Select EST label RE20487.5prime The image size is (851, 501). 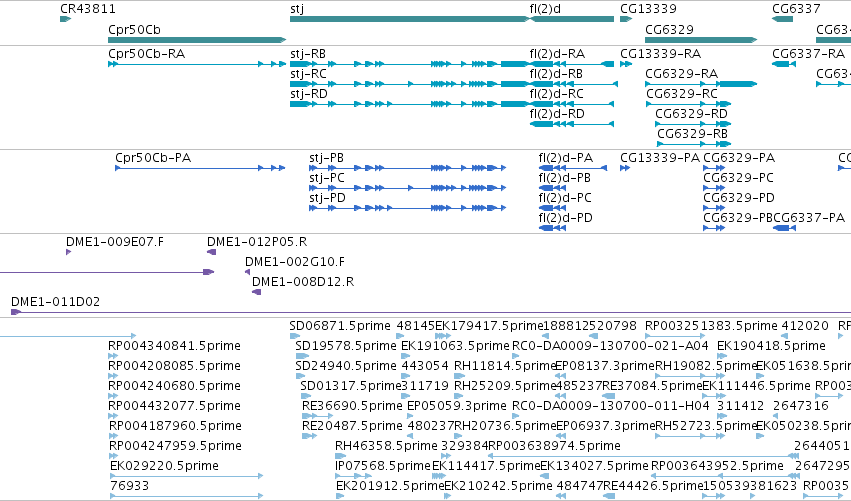tap(352, 427)
